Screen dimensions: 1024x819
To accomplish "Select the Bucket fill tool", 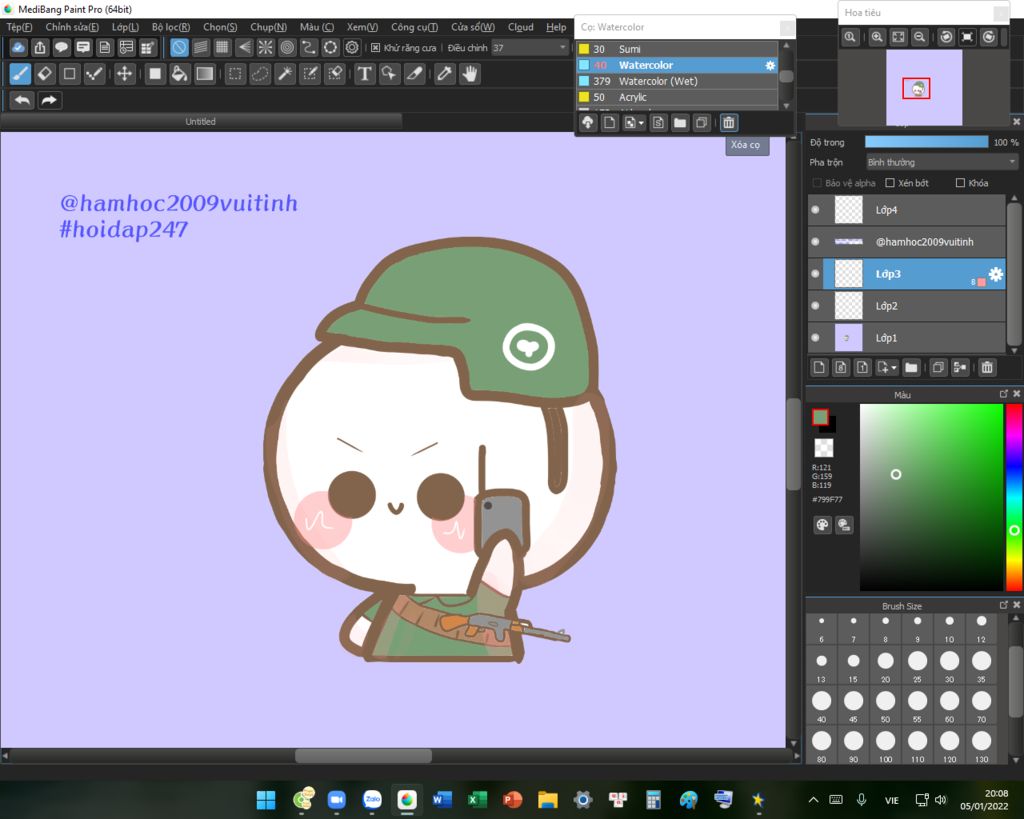I will click(179, 74).
